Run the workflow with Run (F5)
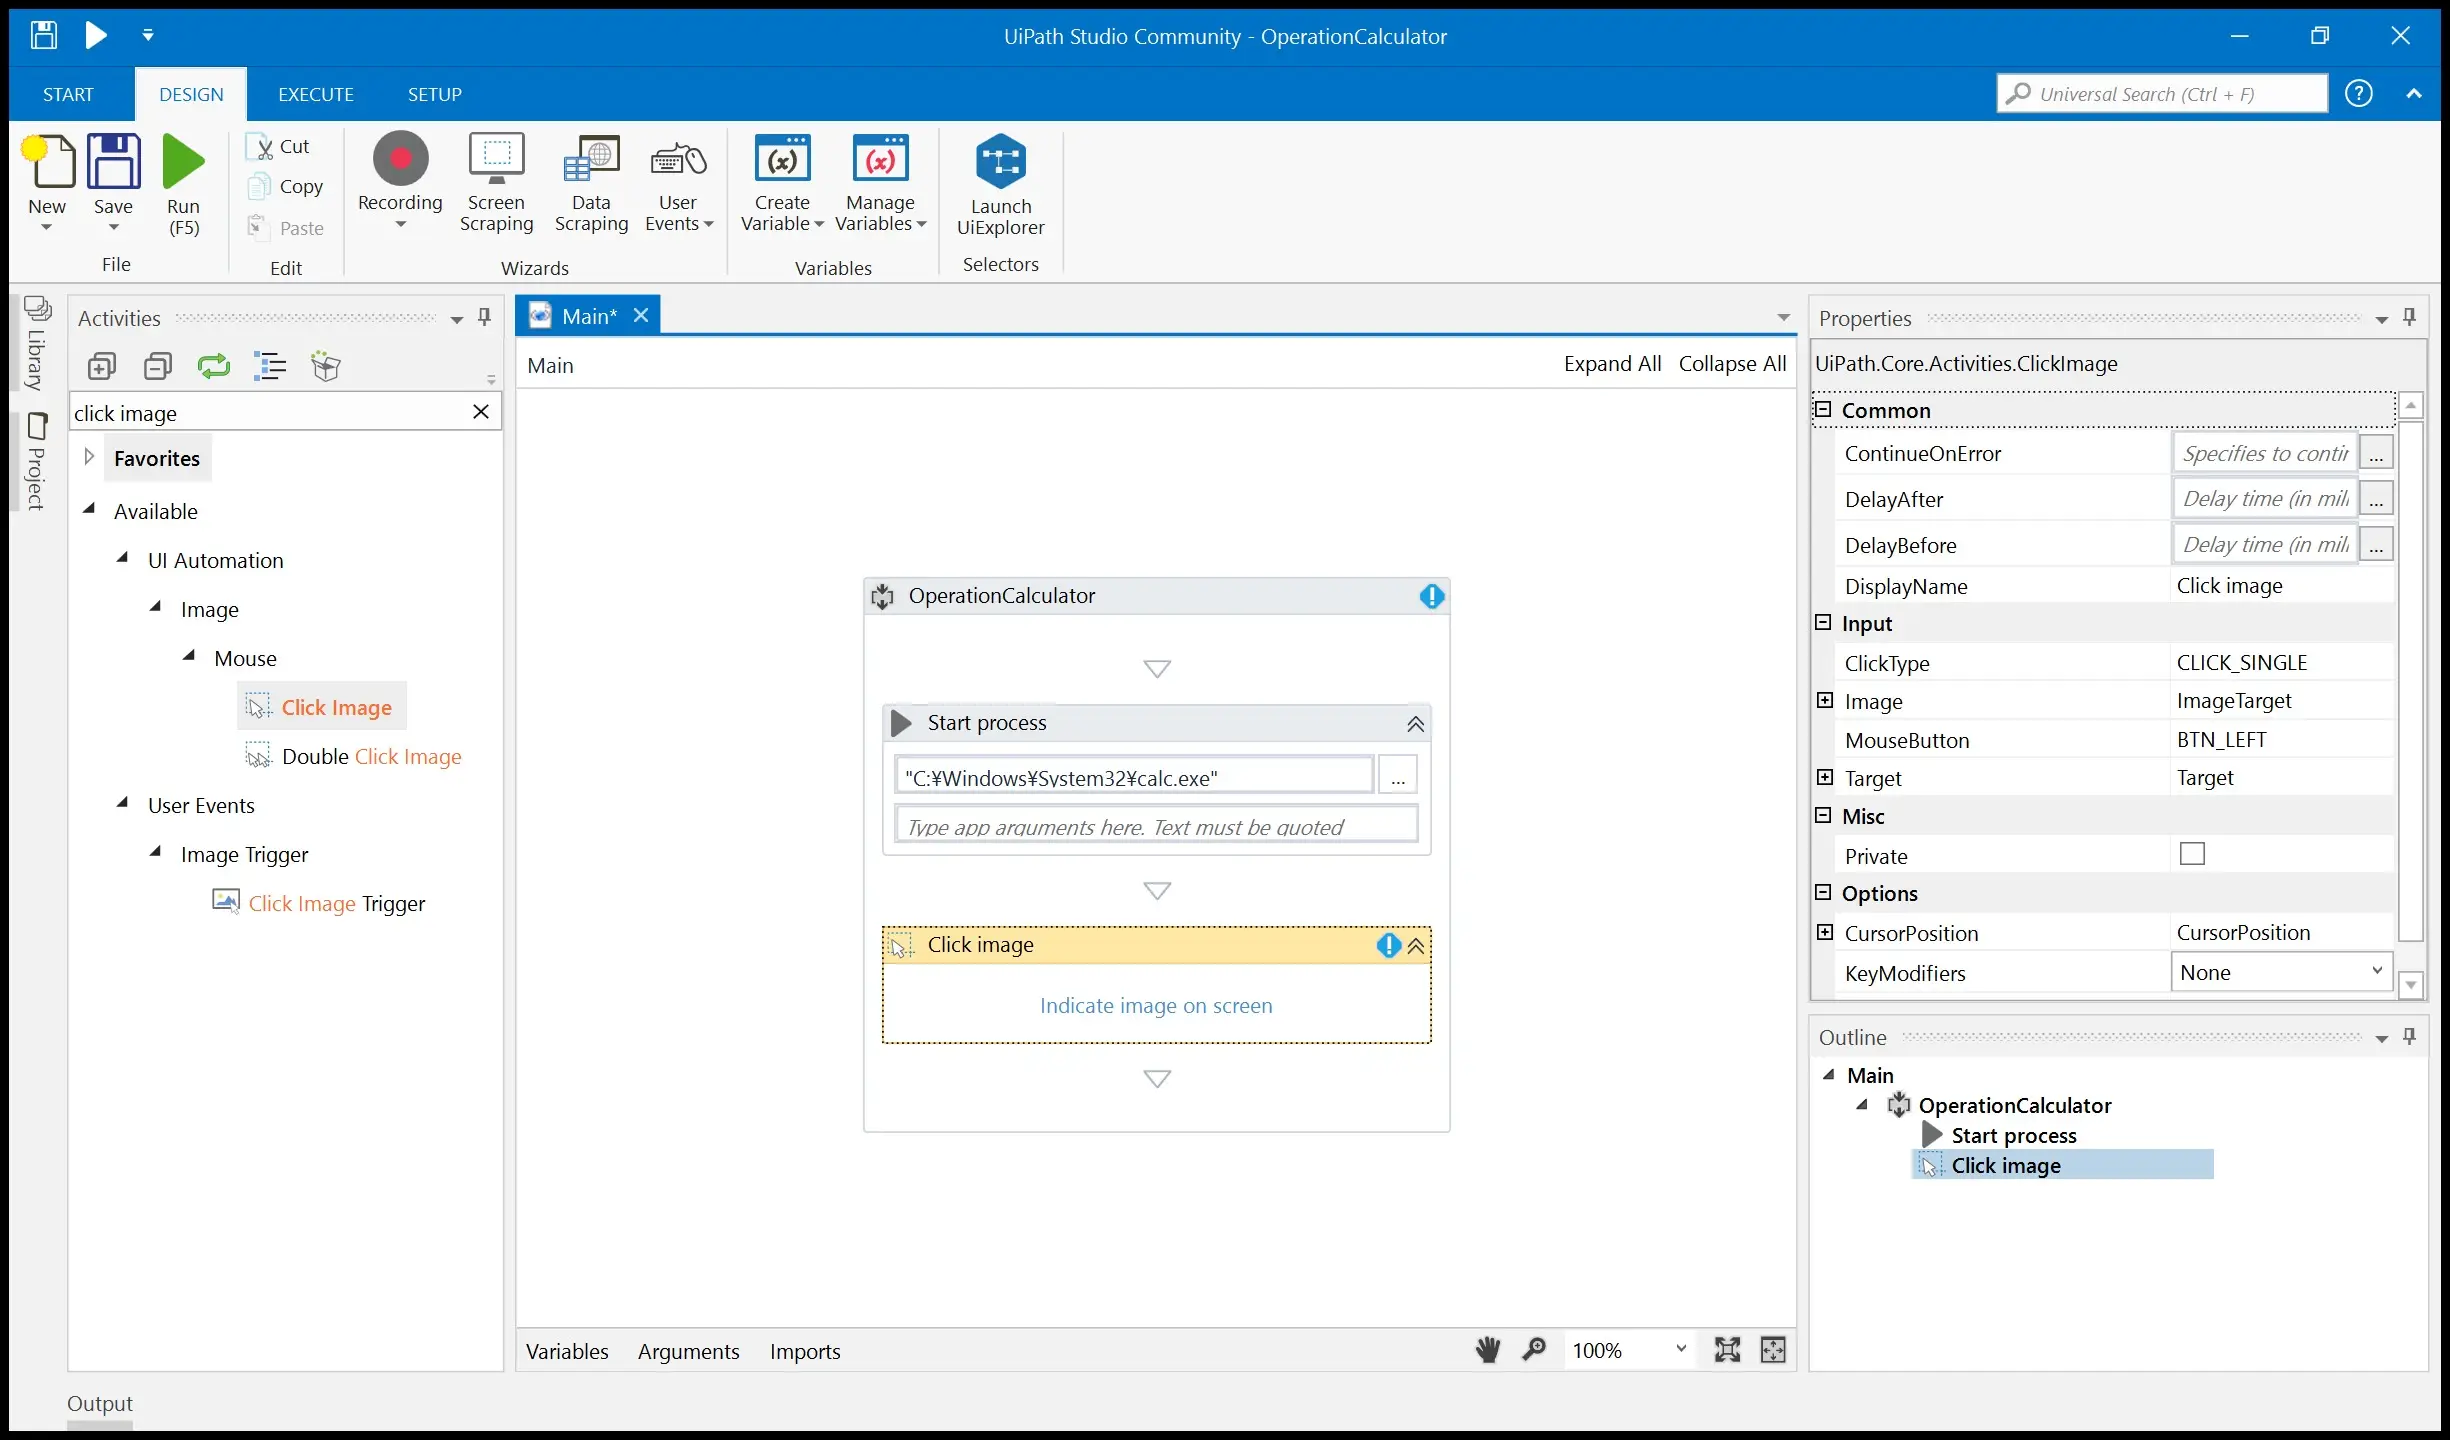The height and width of the screenshot is (1440, 2450). click(183, 184)
